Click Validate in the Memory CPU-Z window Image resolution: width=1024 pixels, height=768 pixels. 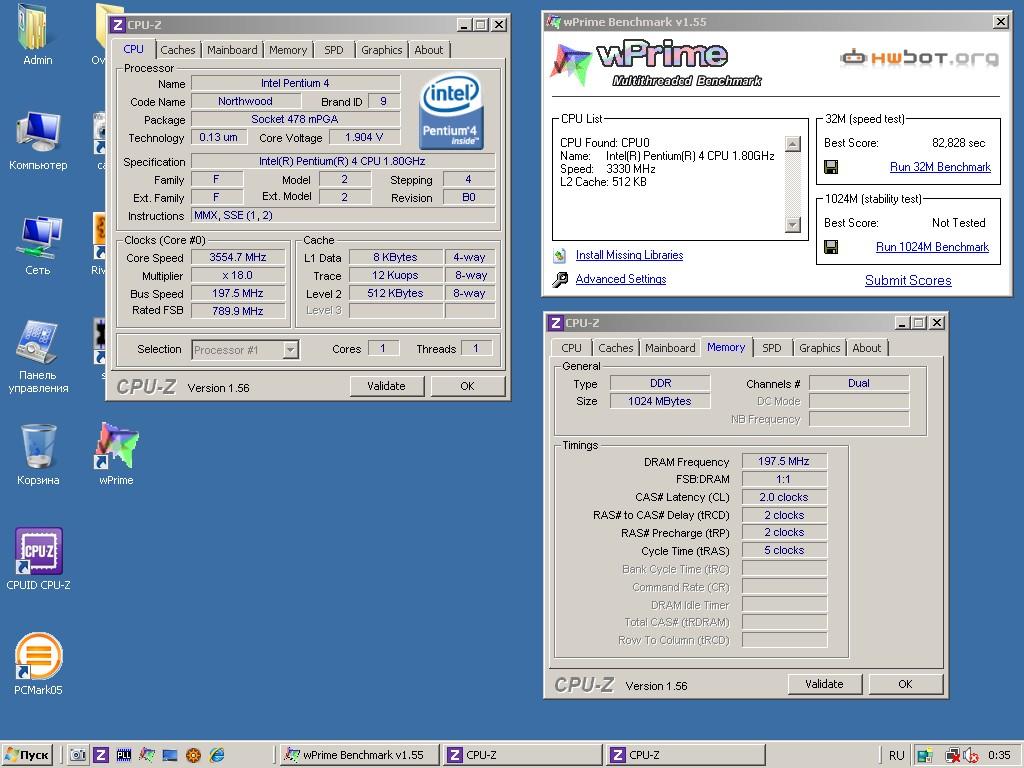pos(824,684)
